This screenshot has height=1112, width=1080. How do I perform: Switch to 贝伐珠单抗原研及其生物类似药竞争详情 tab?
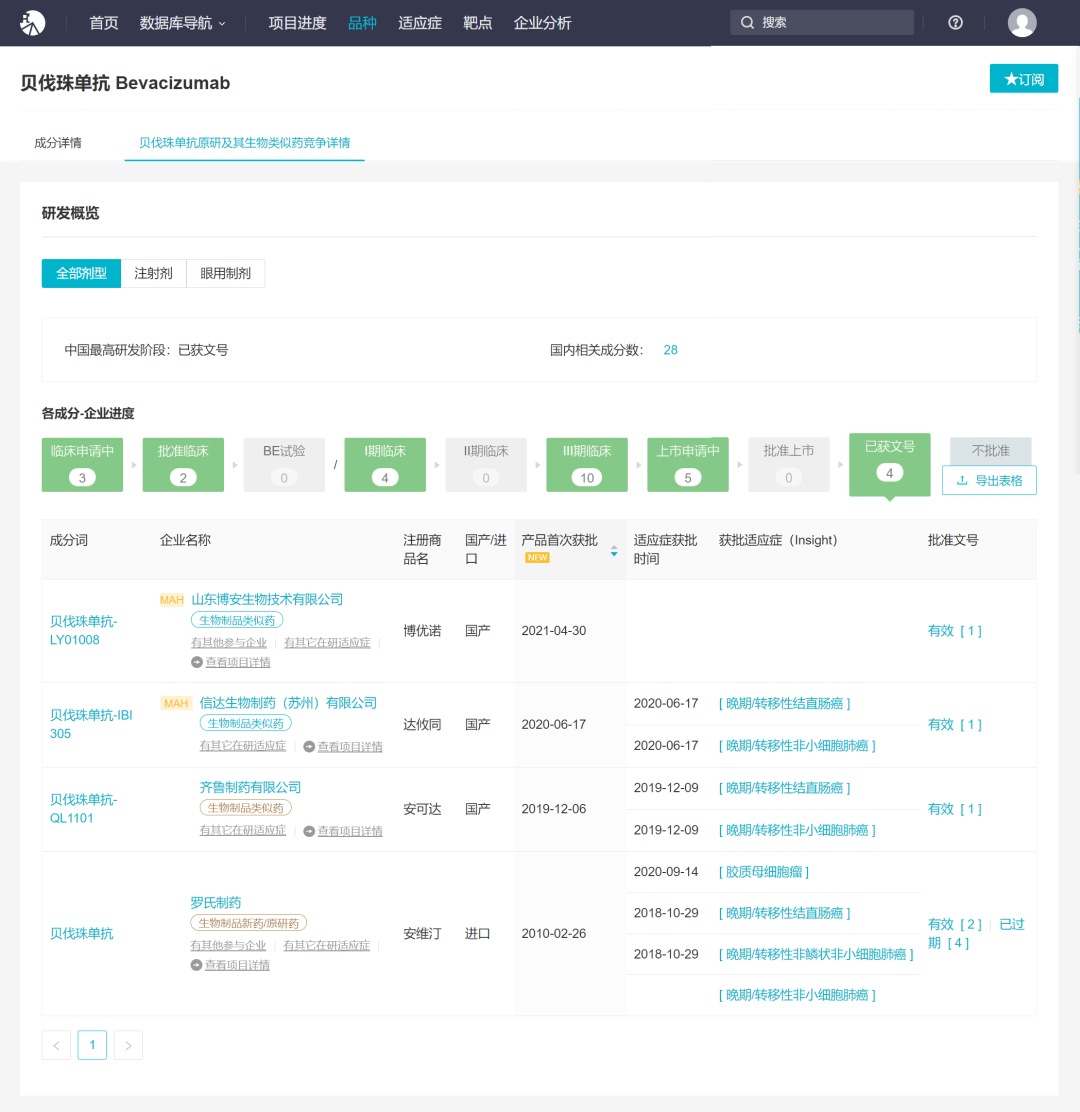245,143
